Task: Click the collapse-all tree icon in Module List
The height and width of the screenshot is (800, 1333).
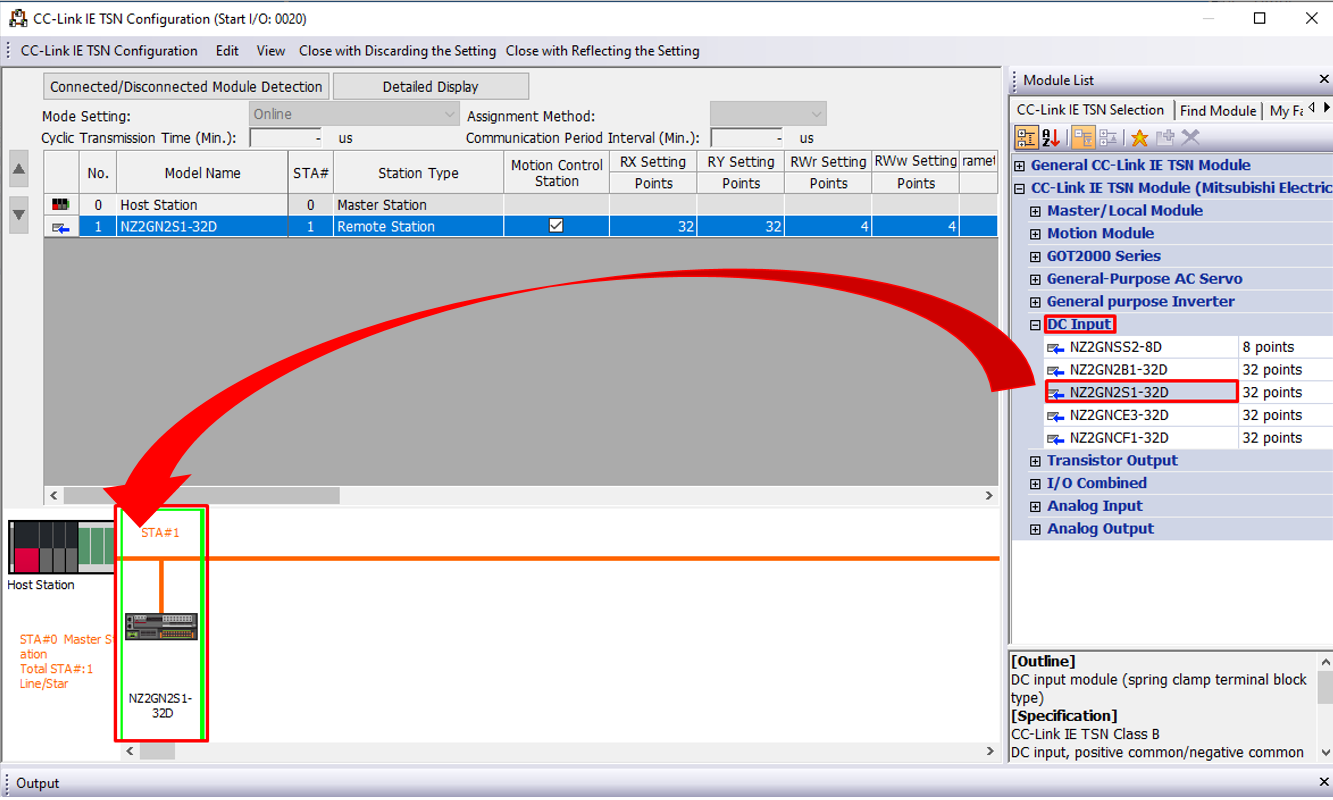Action: [x=1108, y=138]
